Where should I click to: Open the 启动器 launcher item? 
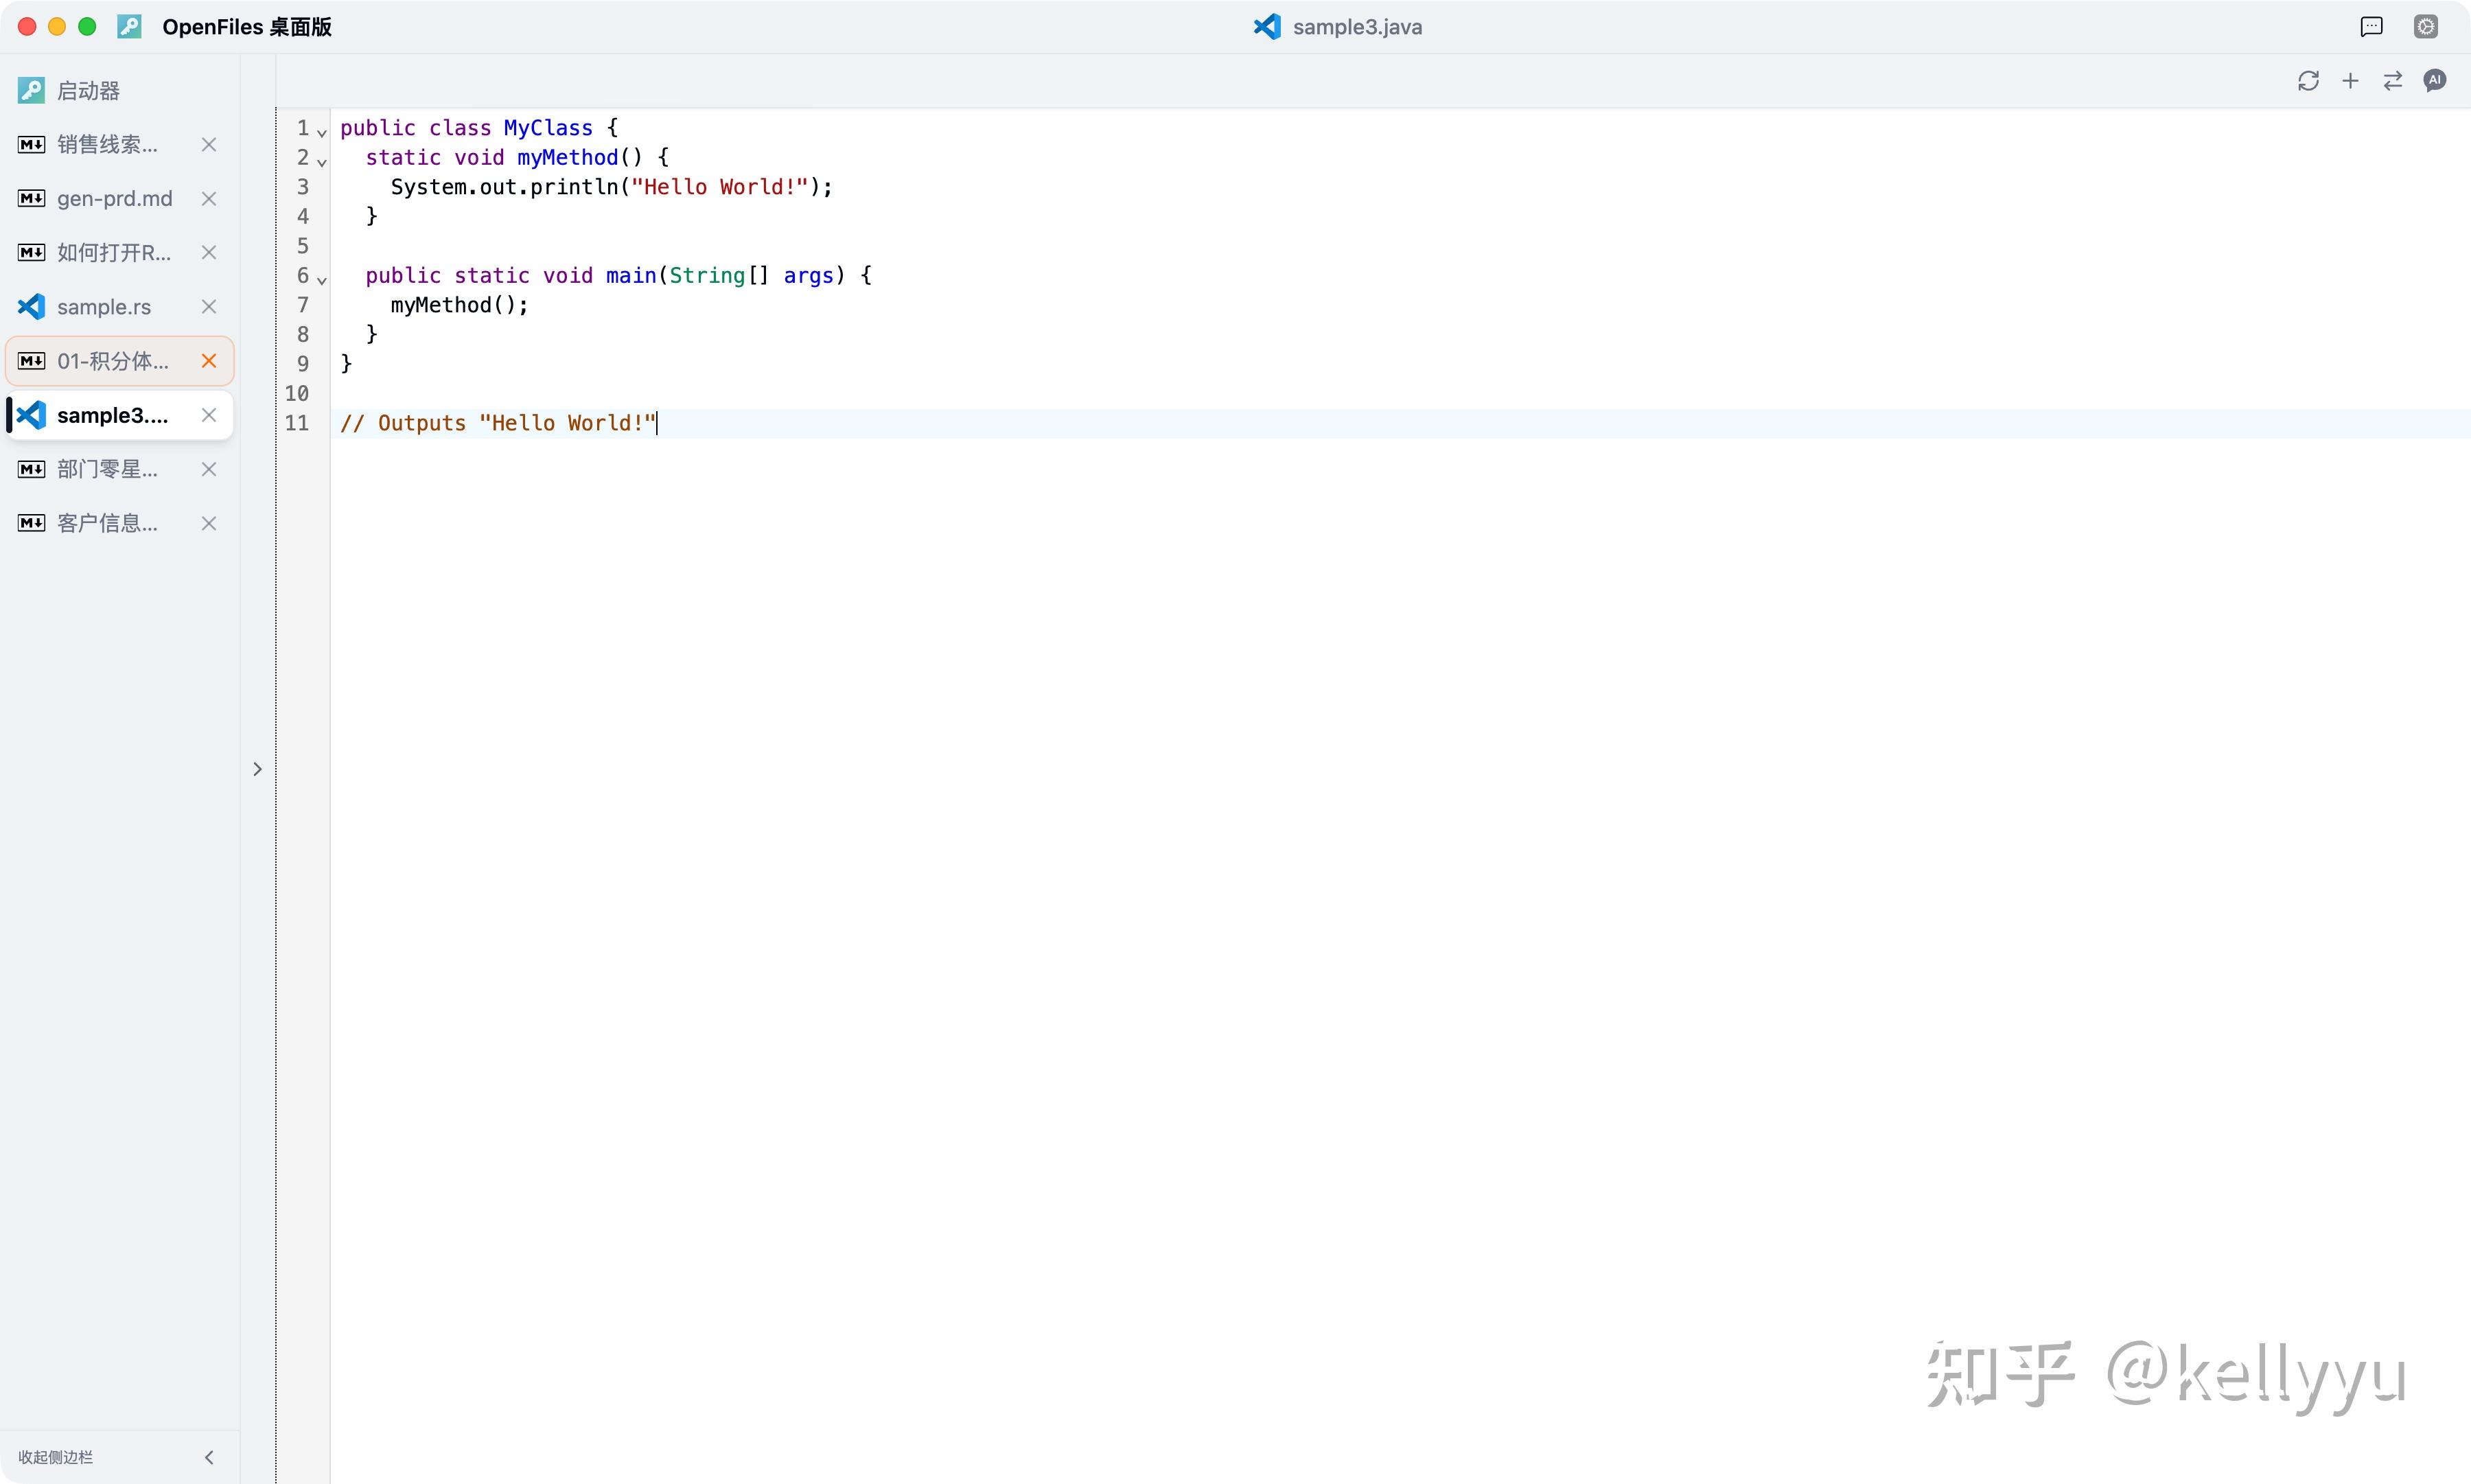point(120,91)
